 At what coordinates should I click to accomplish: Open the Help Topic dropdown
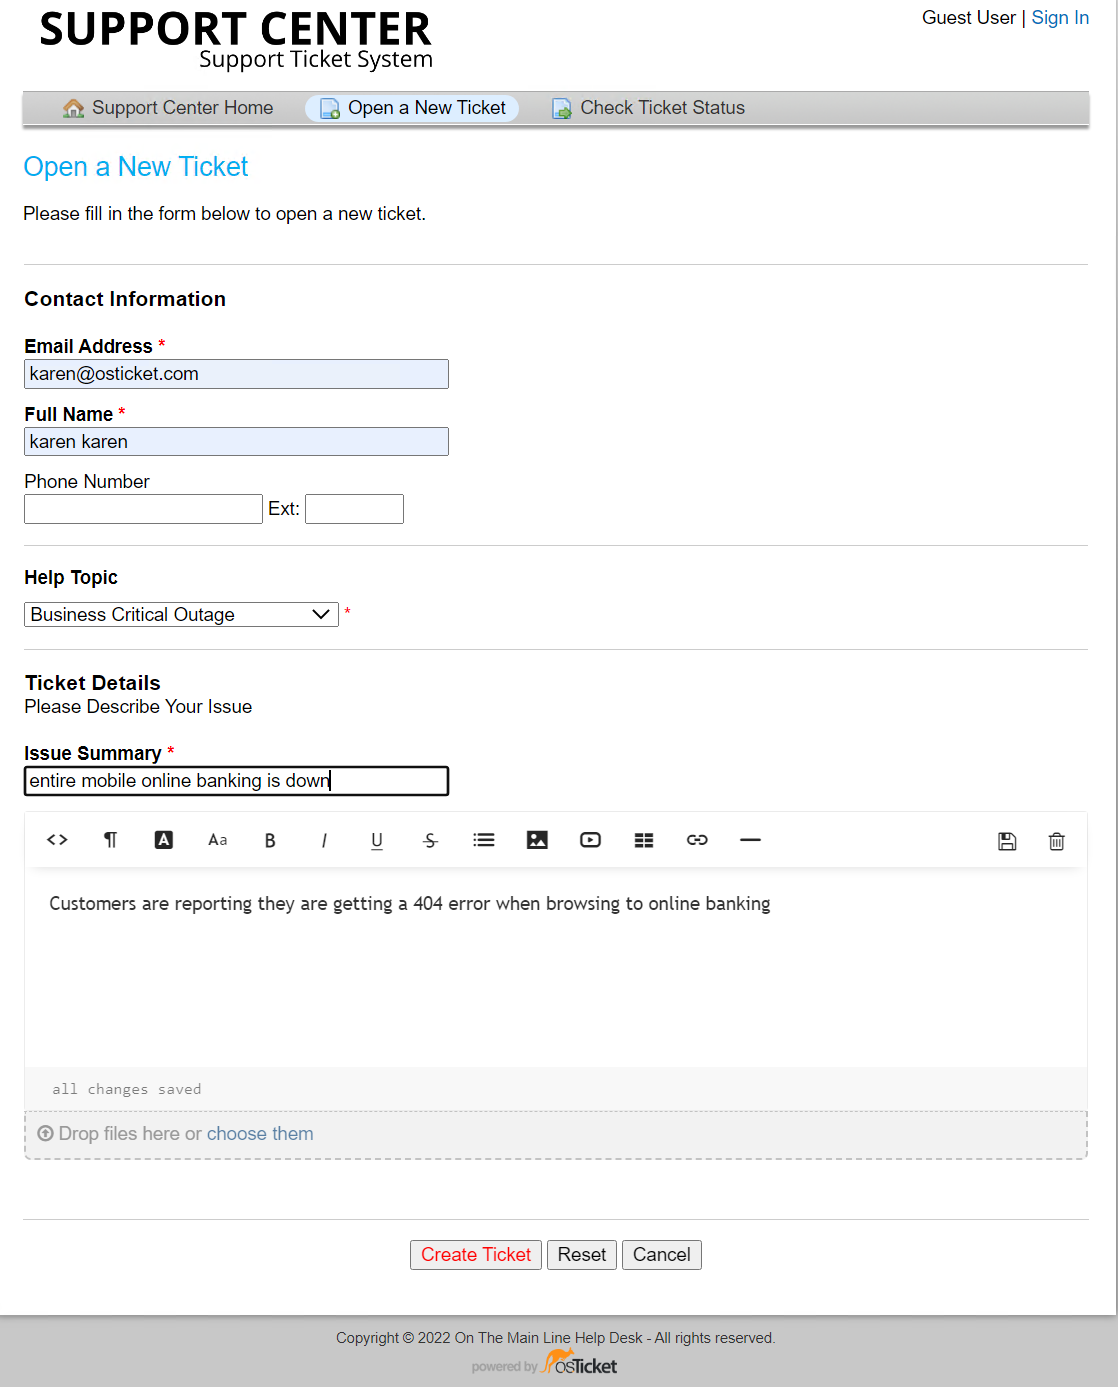[181, 614]
